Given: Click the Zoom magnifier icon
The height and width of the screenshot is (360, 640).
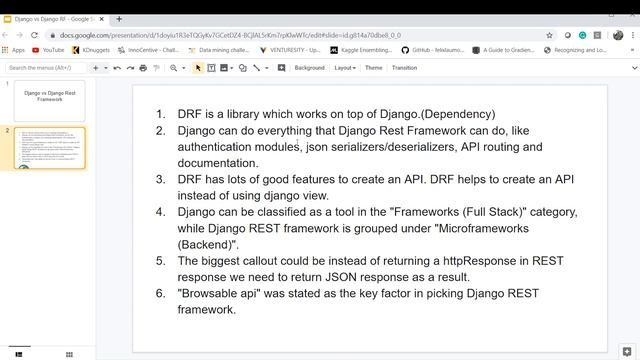Looking at the screenshot, I should coord(173,68).
